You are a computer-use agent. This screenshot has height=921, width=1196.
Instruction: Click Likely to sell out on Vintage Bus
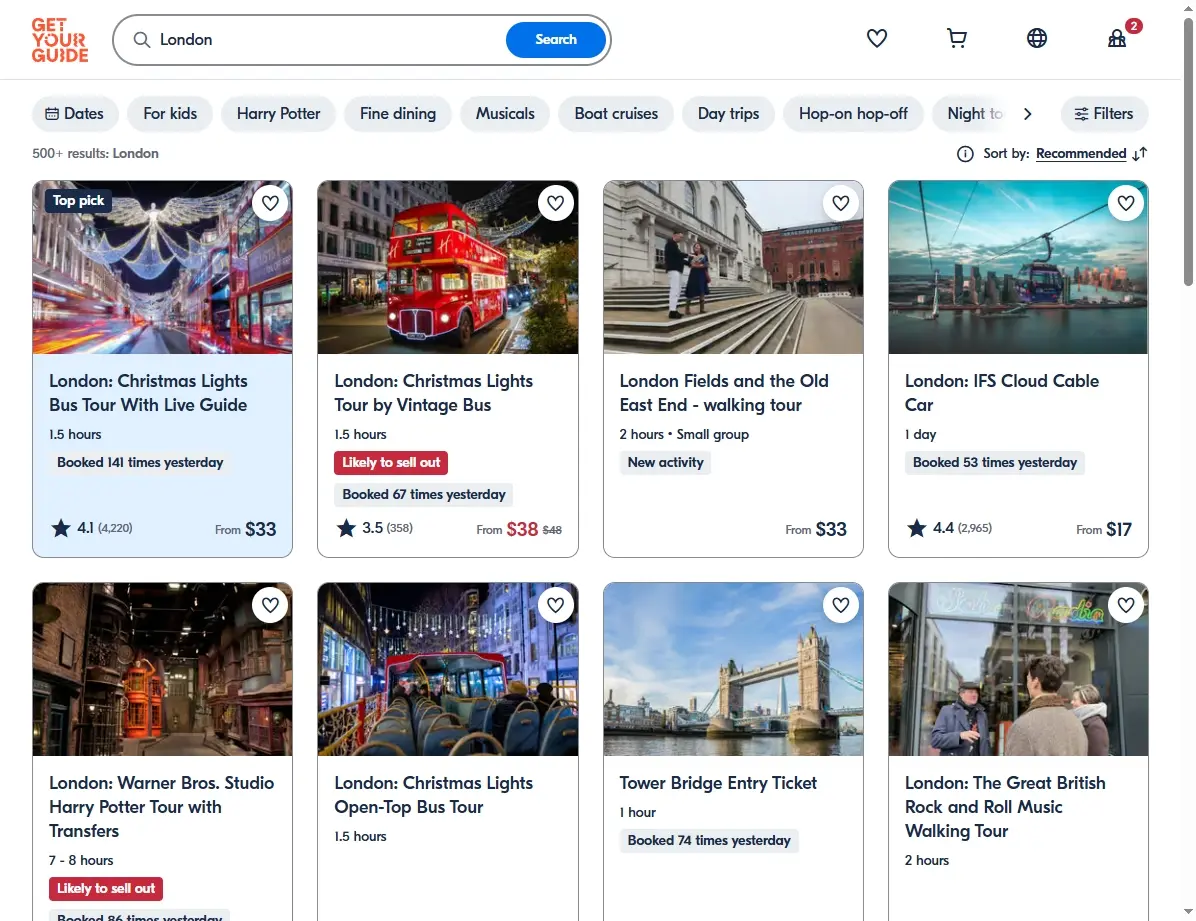pos(391,462)
